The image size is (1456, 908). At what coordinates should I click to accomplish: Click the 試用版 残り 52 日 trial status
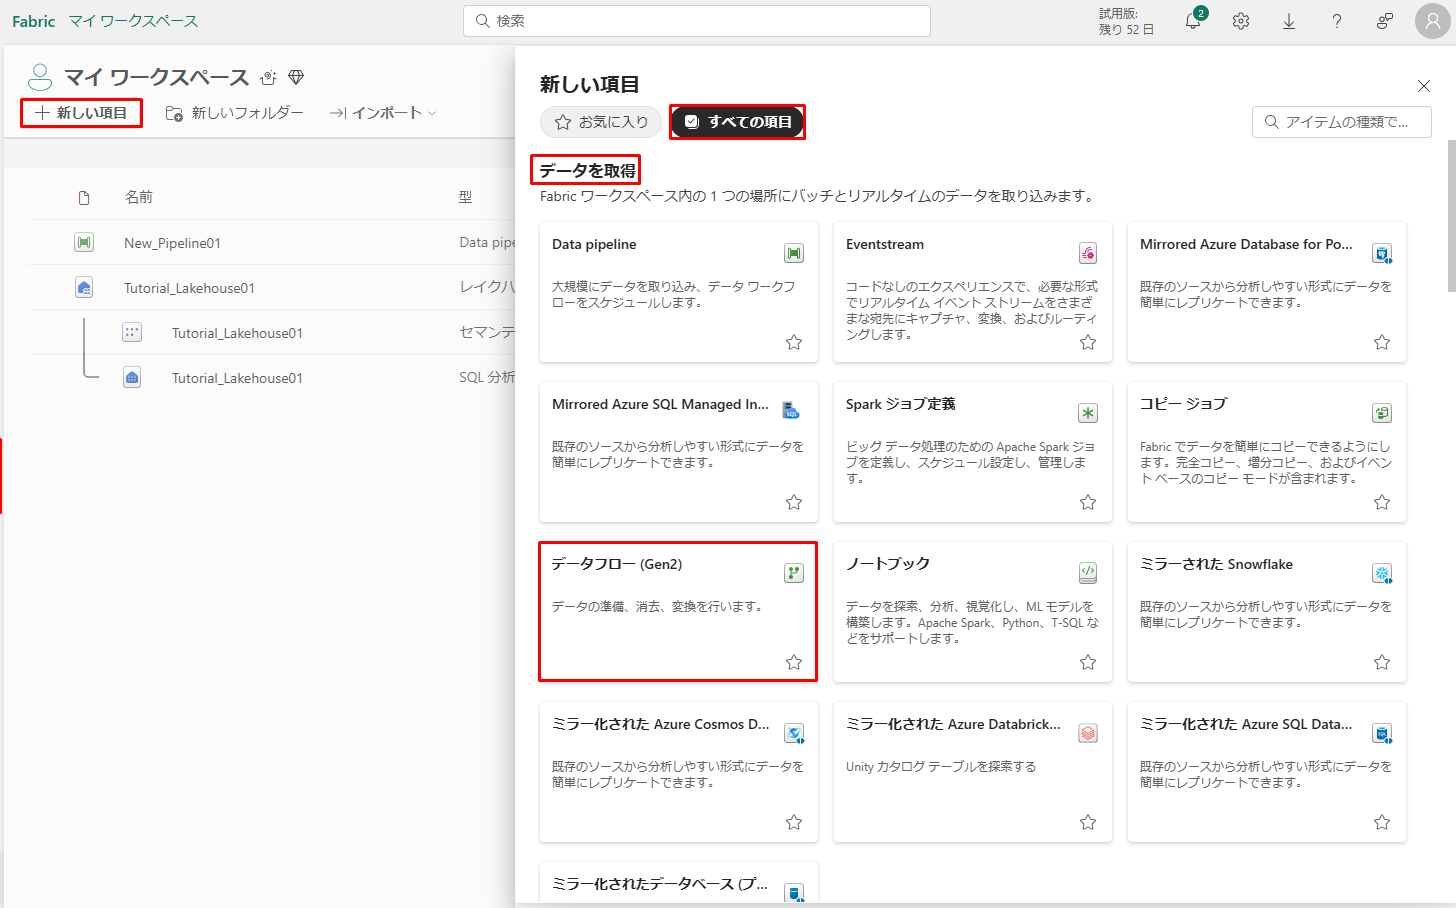pyautogui.click(x=1126, y=21)
